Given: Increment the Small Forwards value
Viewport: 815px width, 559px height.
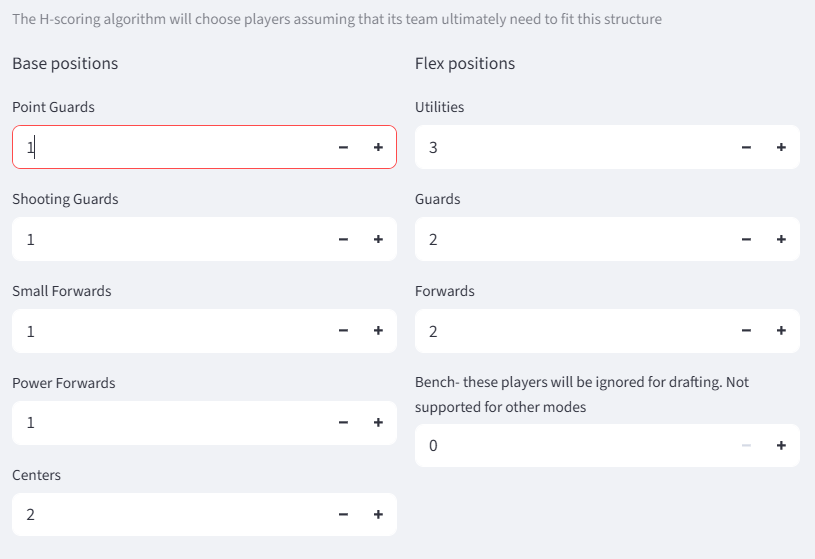Looking at the screenshot, I should click(x=378, y=331).
